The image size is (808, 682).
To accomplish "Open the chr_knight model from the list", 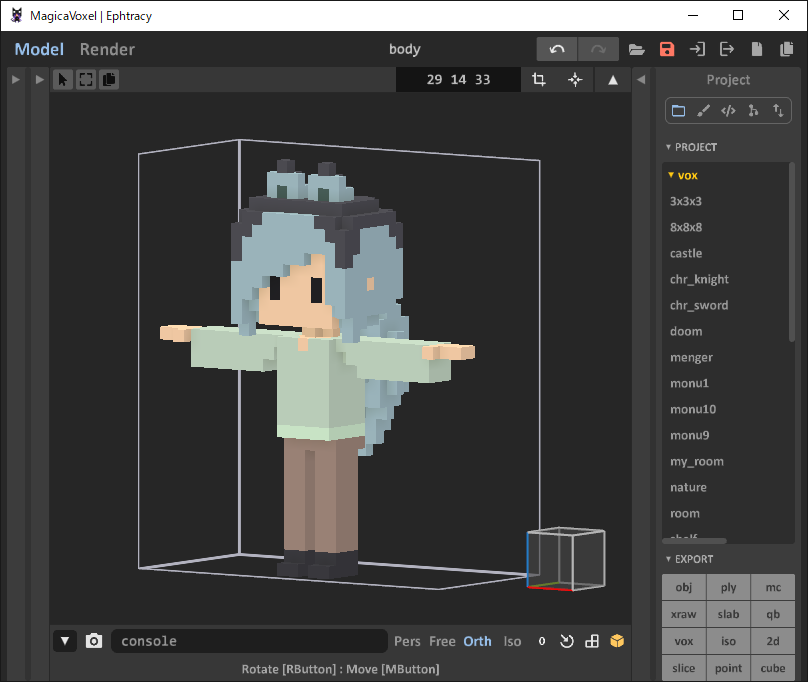I will click(x=699, y=279).
